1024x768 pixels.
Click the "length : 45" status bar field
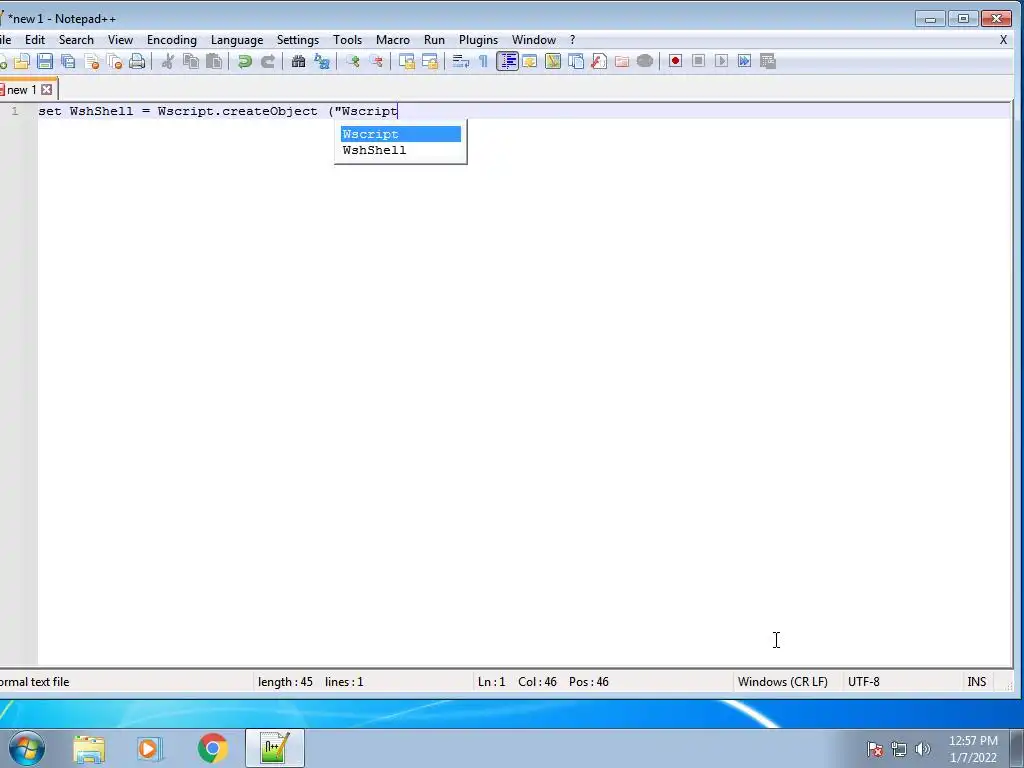[x=285, y=682]
